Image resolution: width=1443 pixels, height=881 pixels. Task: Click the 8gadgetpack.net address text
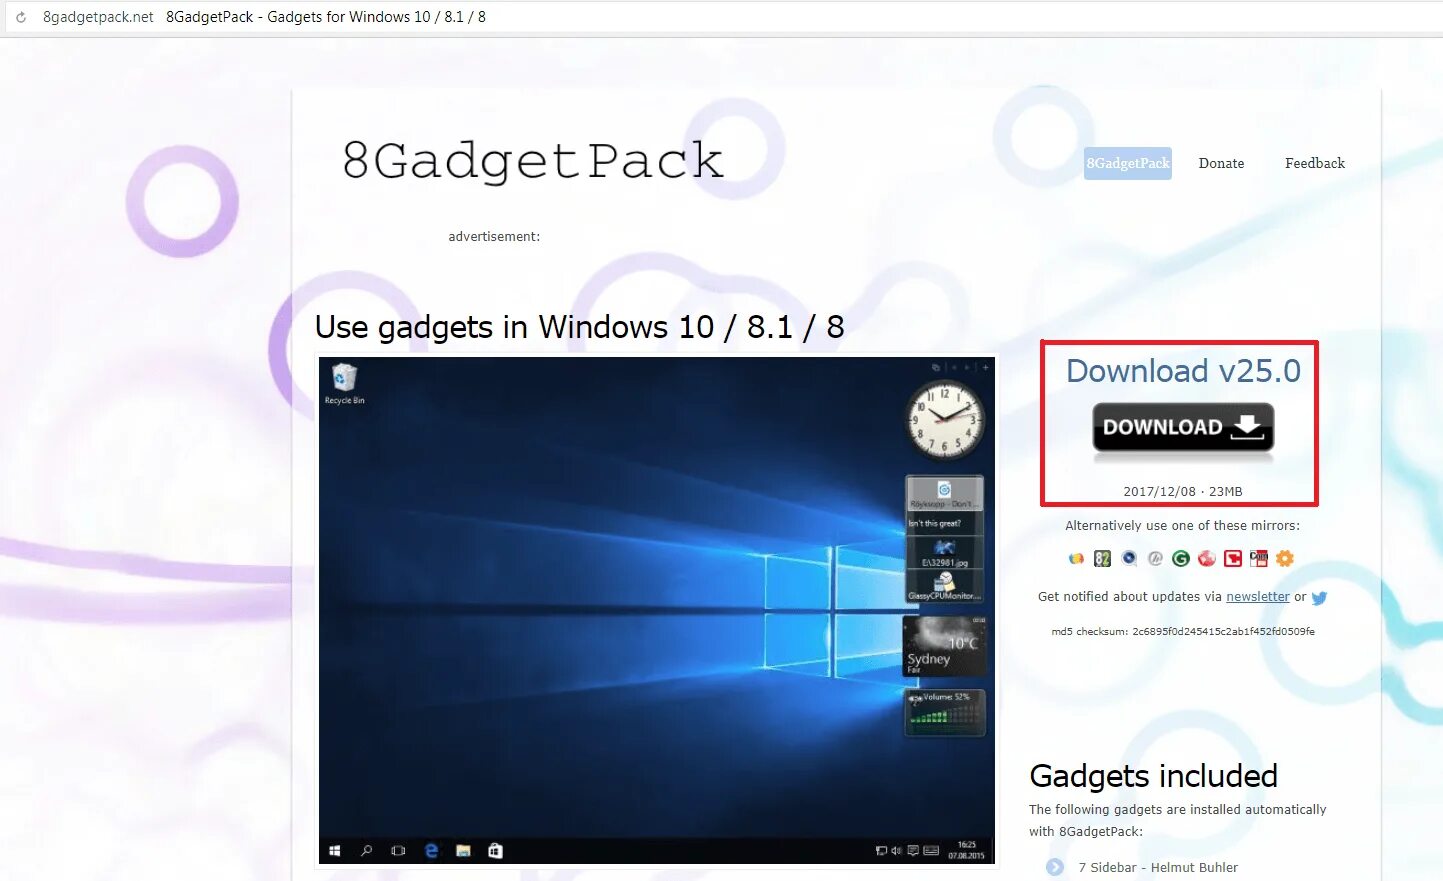98,17
